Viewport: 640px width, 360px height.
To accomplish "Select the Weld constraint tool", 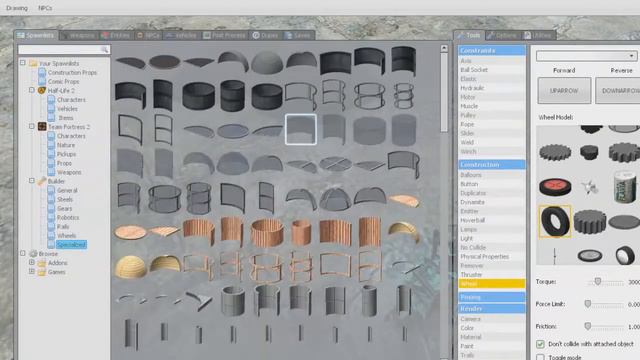I will [x=492, y=142].
